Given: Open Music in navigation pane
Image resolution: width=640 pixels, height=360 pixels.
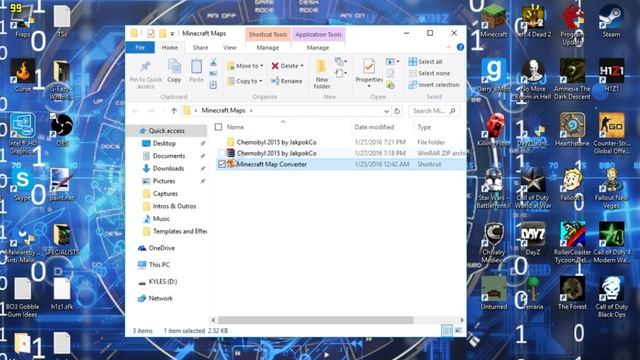Looking at the screenshot, I should pos(161,219).
